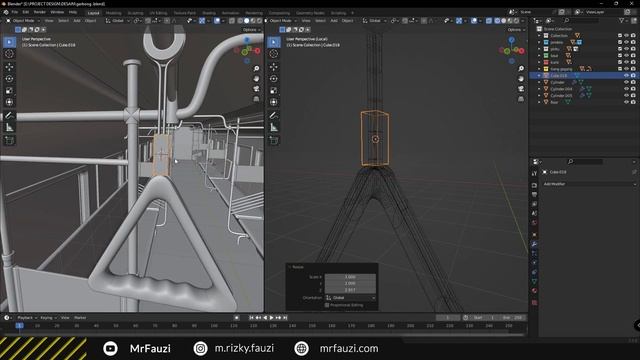This screenshot has height=360, width=640.
Task: Select the Scale tool in right viewport
Action: pos(273,91)
